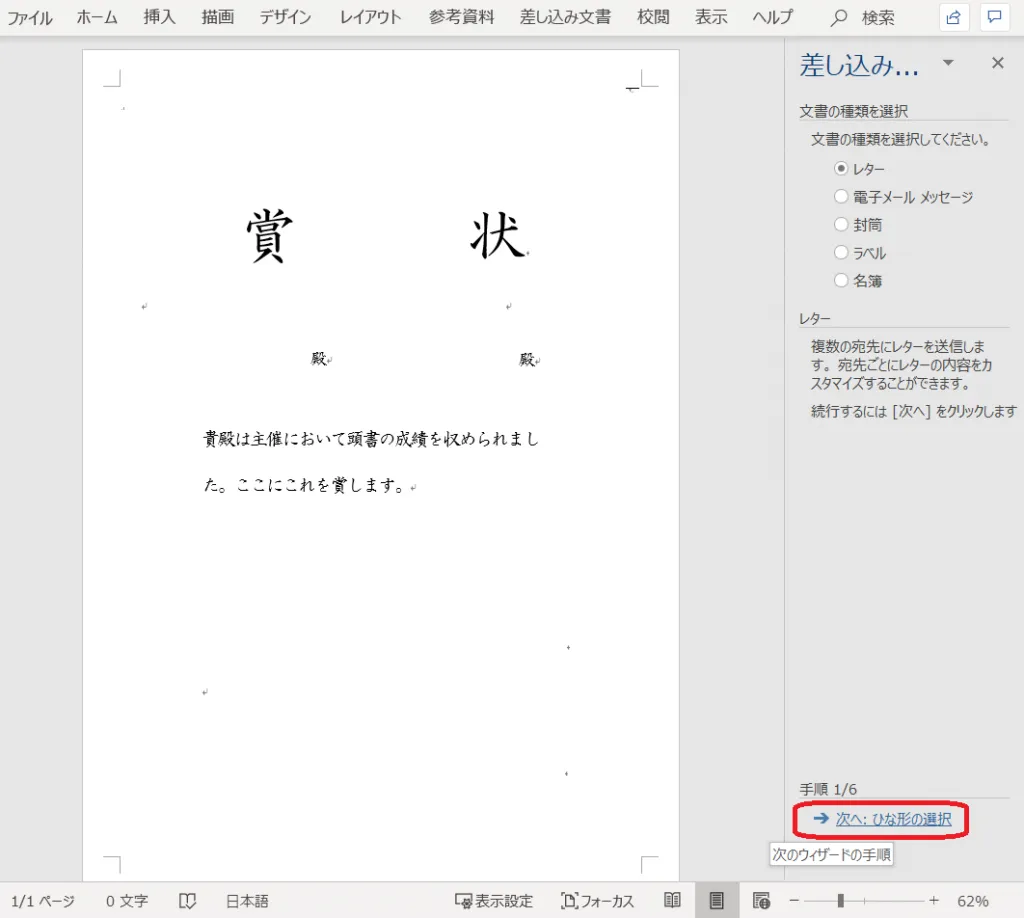This screenshot has width=1024, height=918.
Task: Close the mail merge task pane
Action: click(x=997, y=63)
